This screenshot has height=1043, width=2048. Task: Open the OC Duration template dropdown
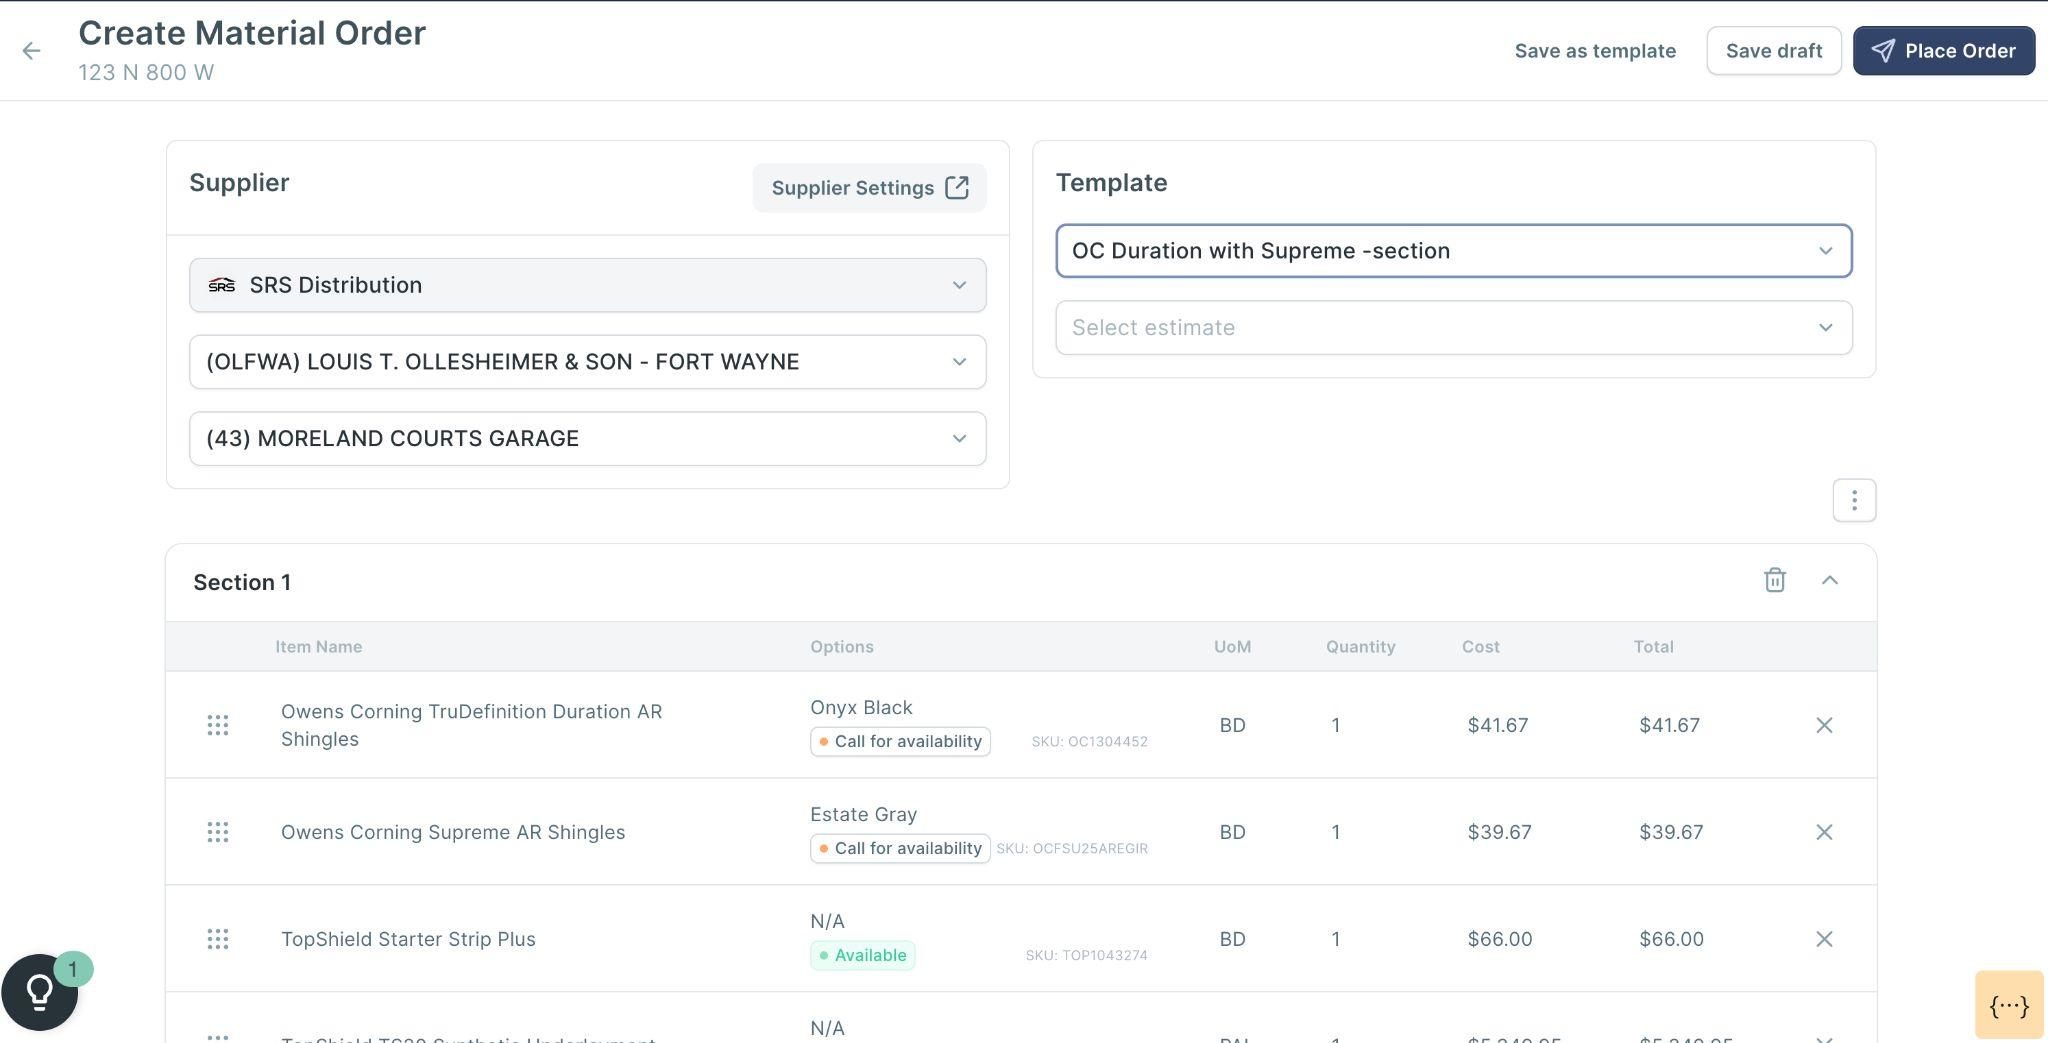click(1453, 251)
